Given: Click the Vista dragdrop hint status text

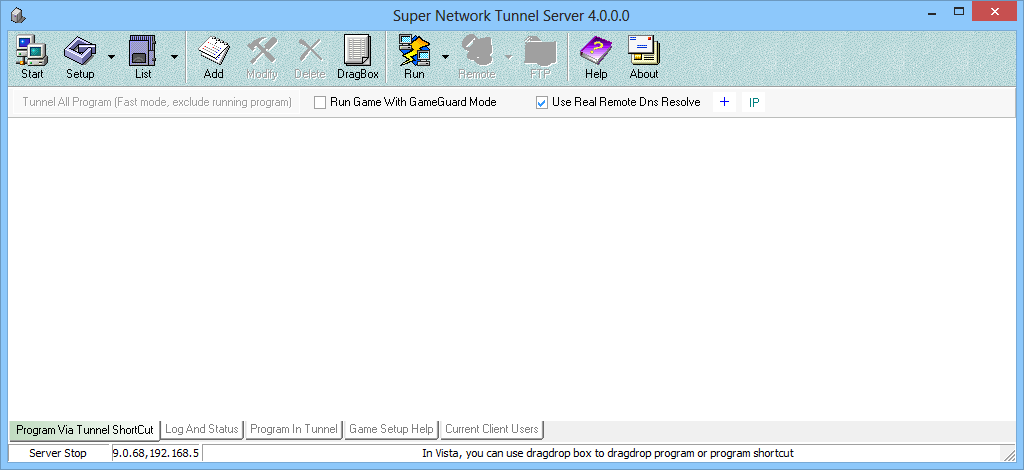Looking at the screenshot, I should pos(607,453).
